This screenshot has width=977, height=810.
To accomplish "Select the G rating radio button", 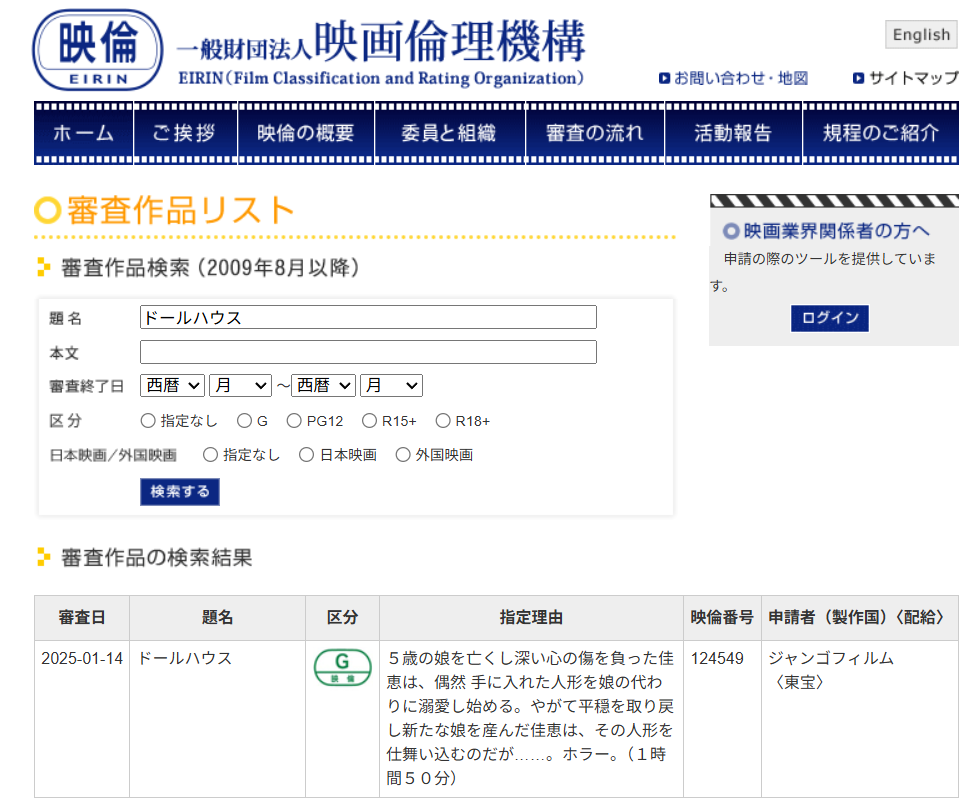I will tap(244, 421).
